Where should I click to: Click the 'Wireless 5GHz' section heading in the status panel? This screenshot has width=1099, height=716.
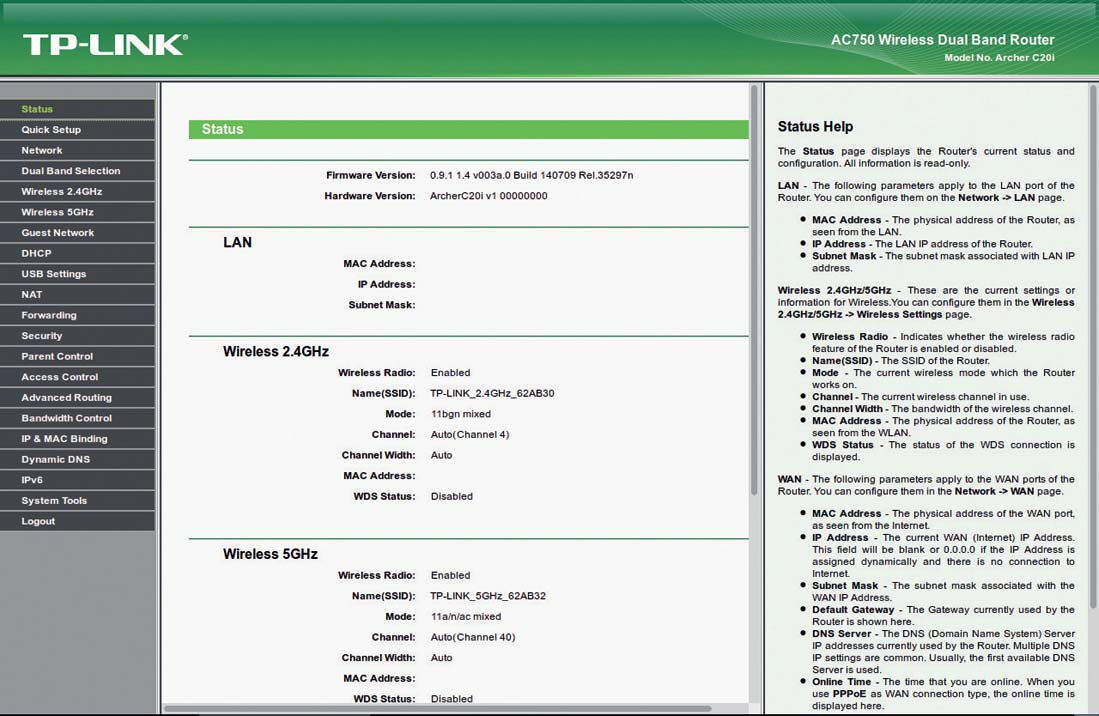click(271, 554)
